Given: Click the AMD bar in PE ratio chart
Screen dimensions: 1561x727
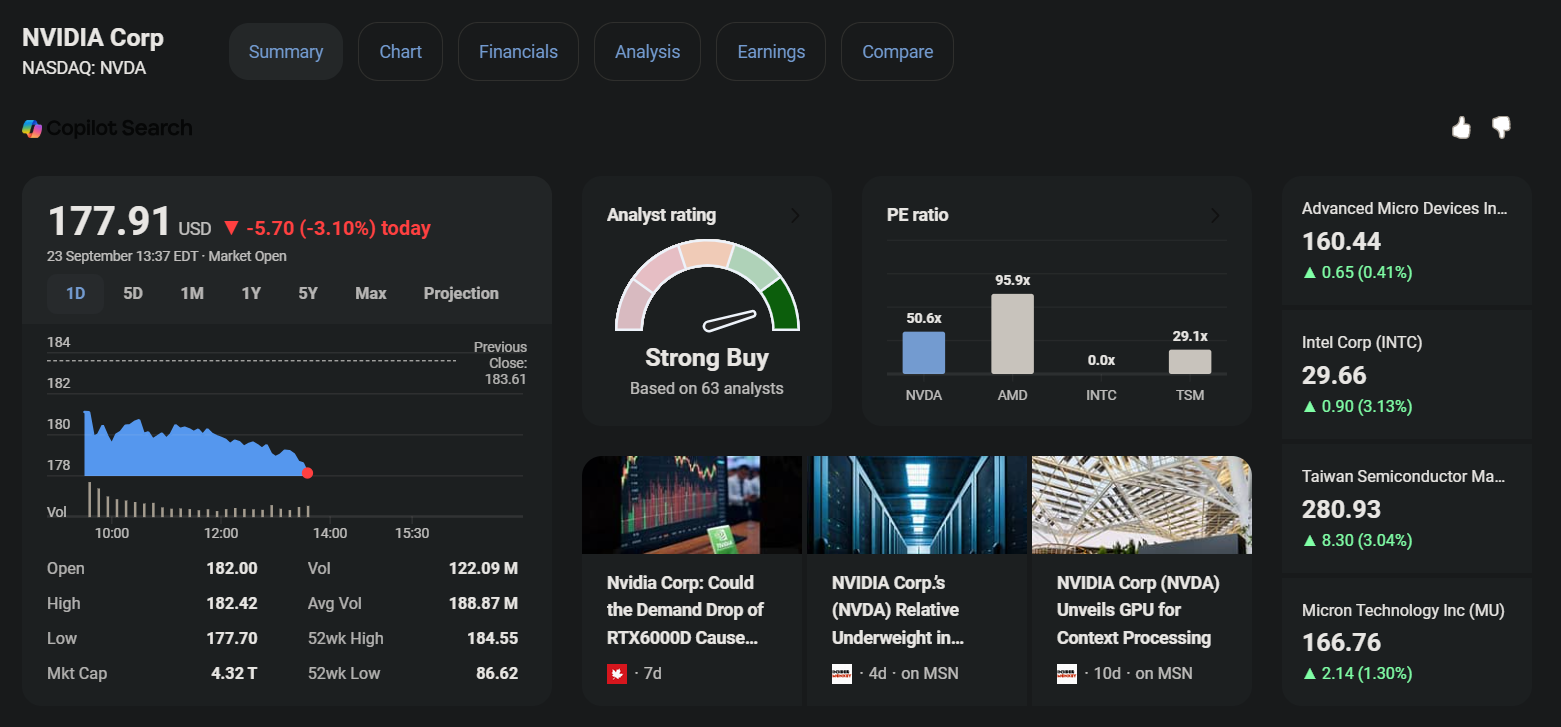Looking at the screenshot, I should 1012,334.
